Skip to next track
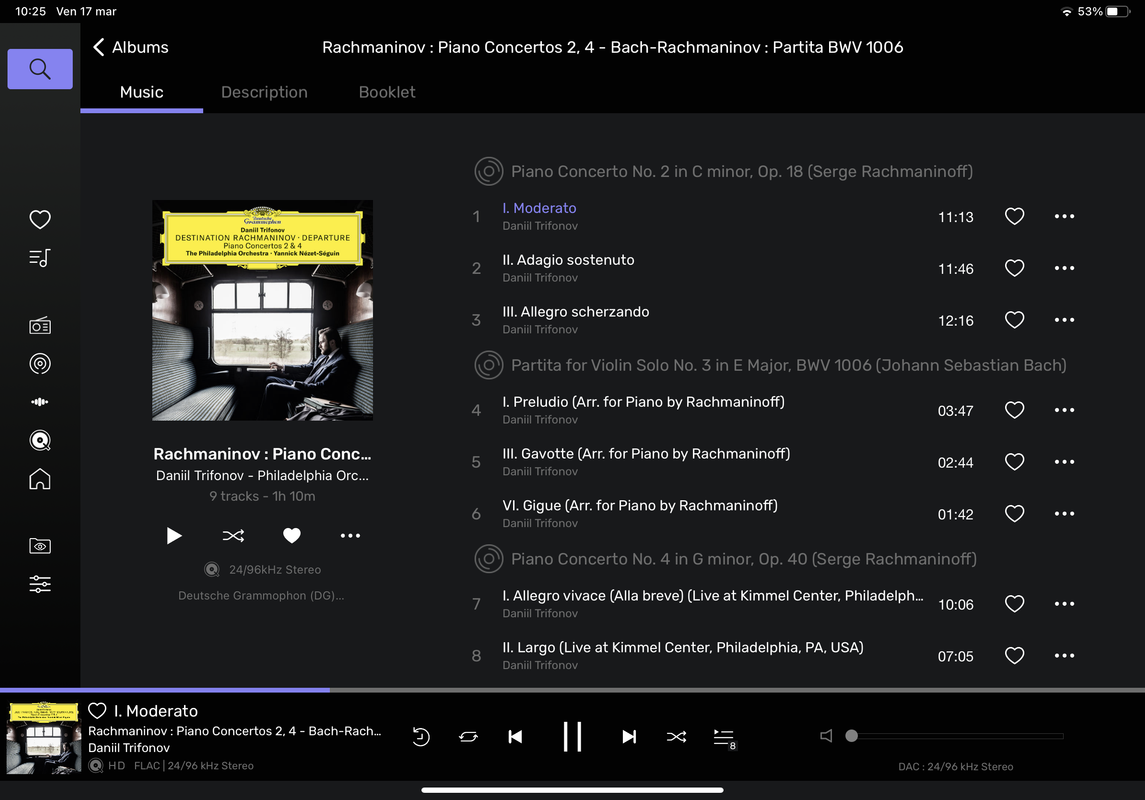 click(x=629, y=736)
